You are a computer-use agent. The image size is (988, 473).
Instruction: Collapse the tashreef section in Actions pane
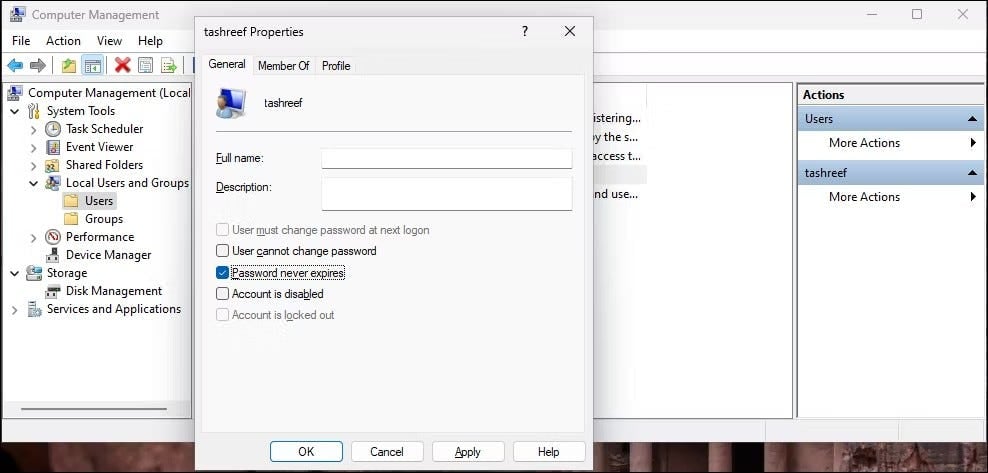(x=973, y=173)
